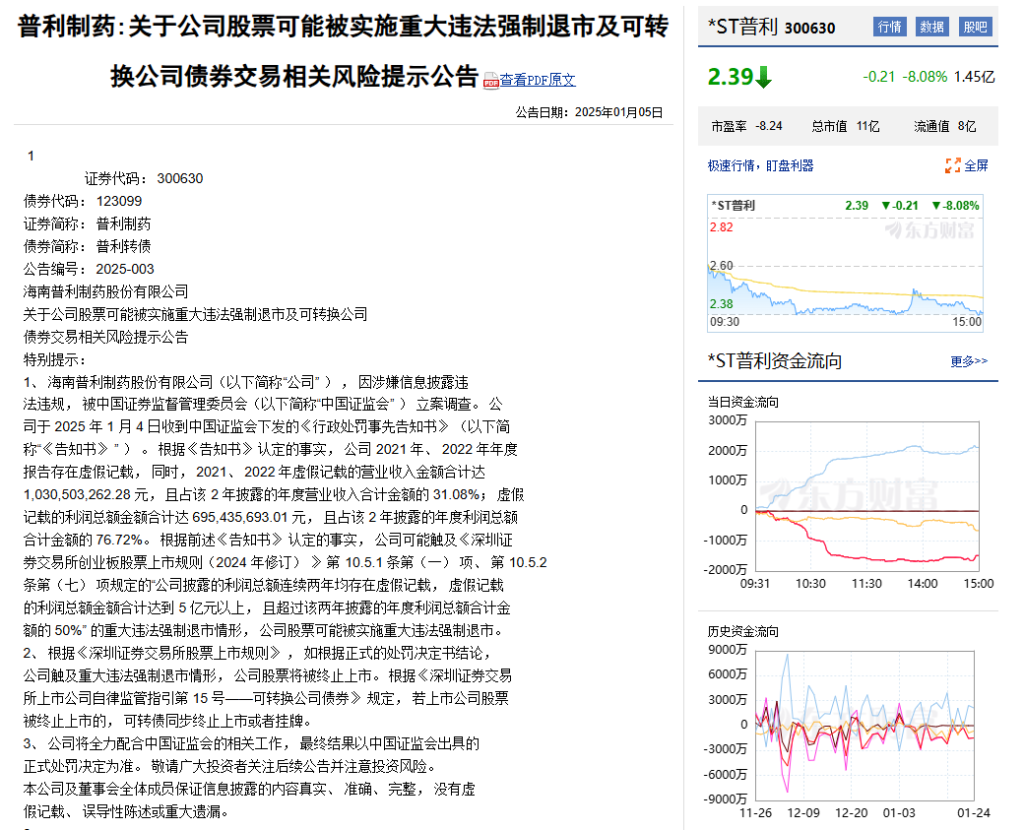
Task: Click the 债券简称: 普利转债 line
Action: point(87,246)
